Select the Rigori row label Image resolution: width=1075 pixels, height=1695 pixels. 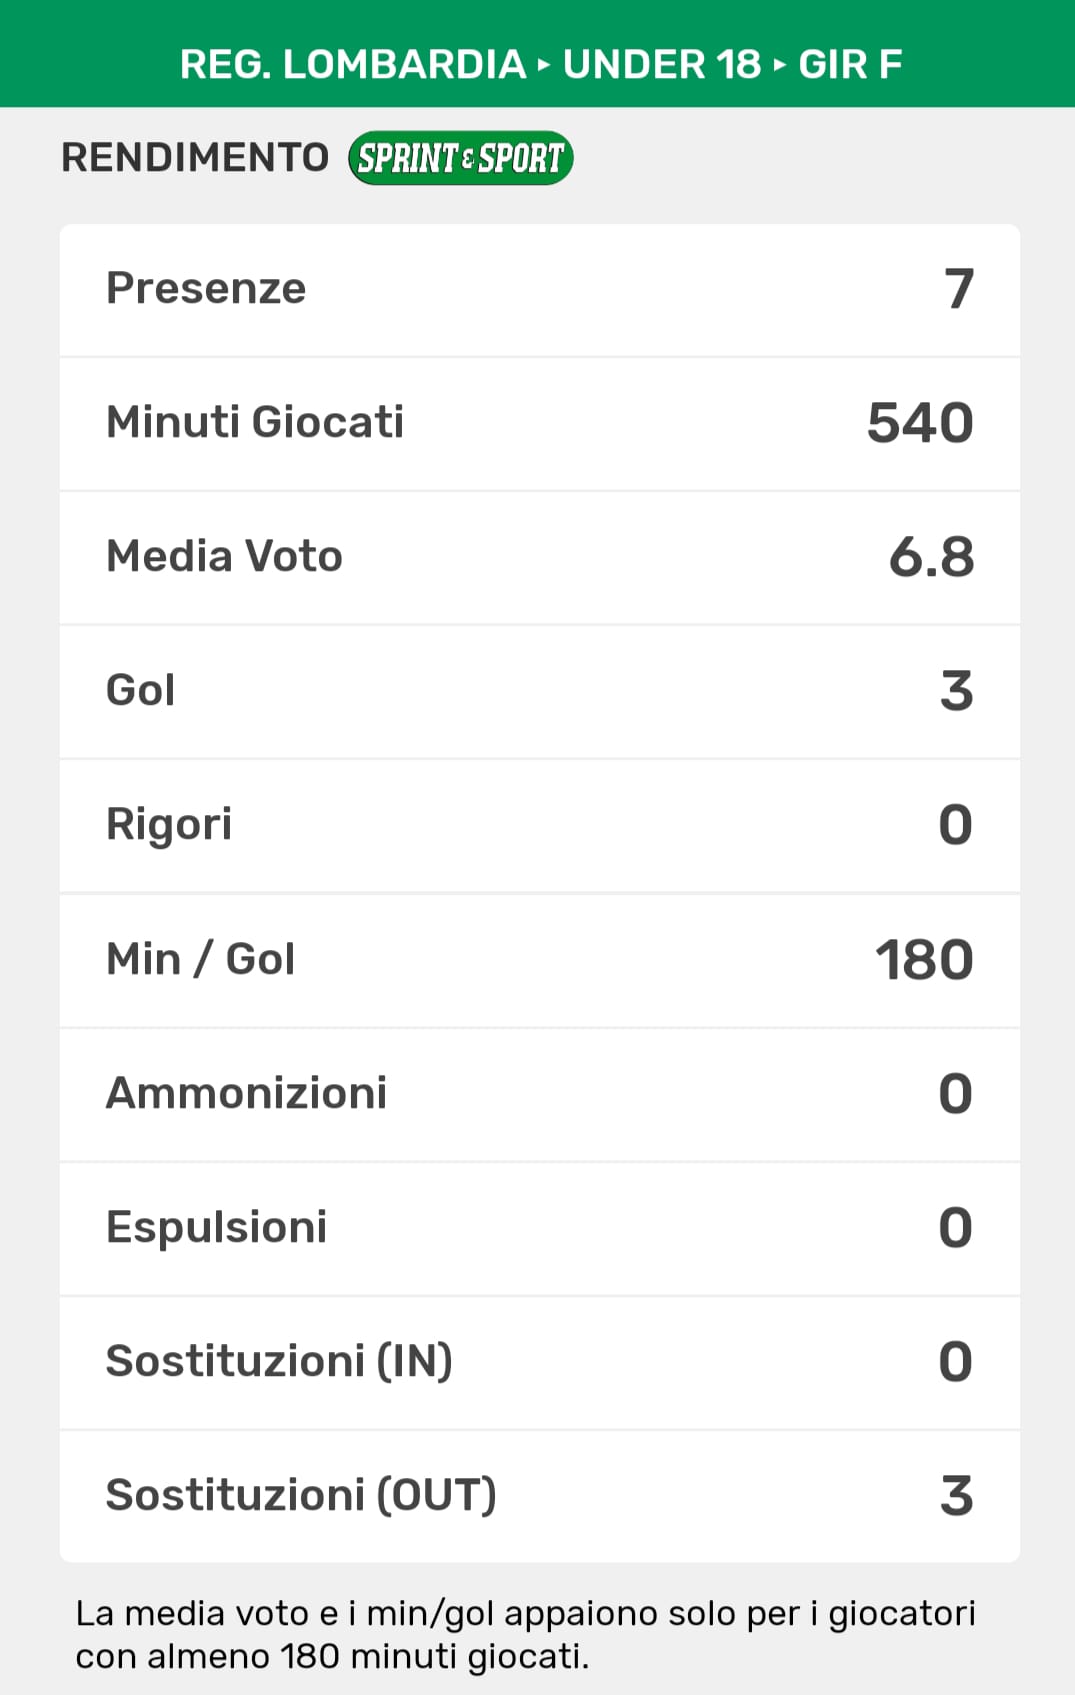(169, 825)
